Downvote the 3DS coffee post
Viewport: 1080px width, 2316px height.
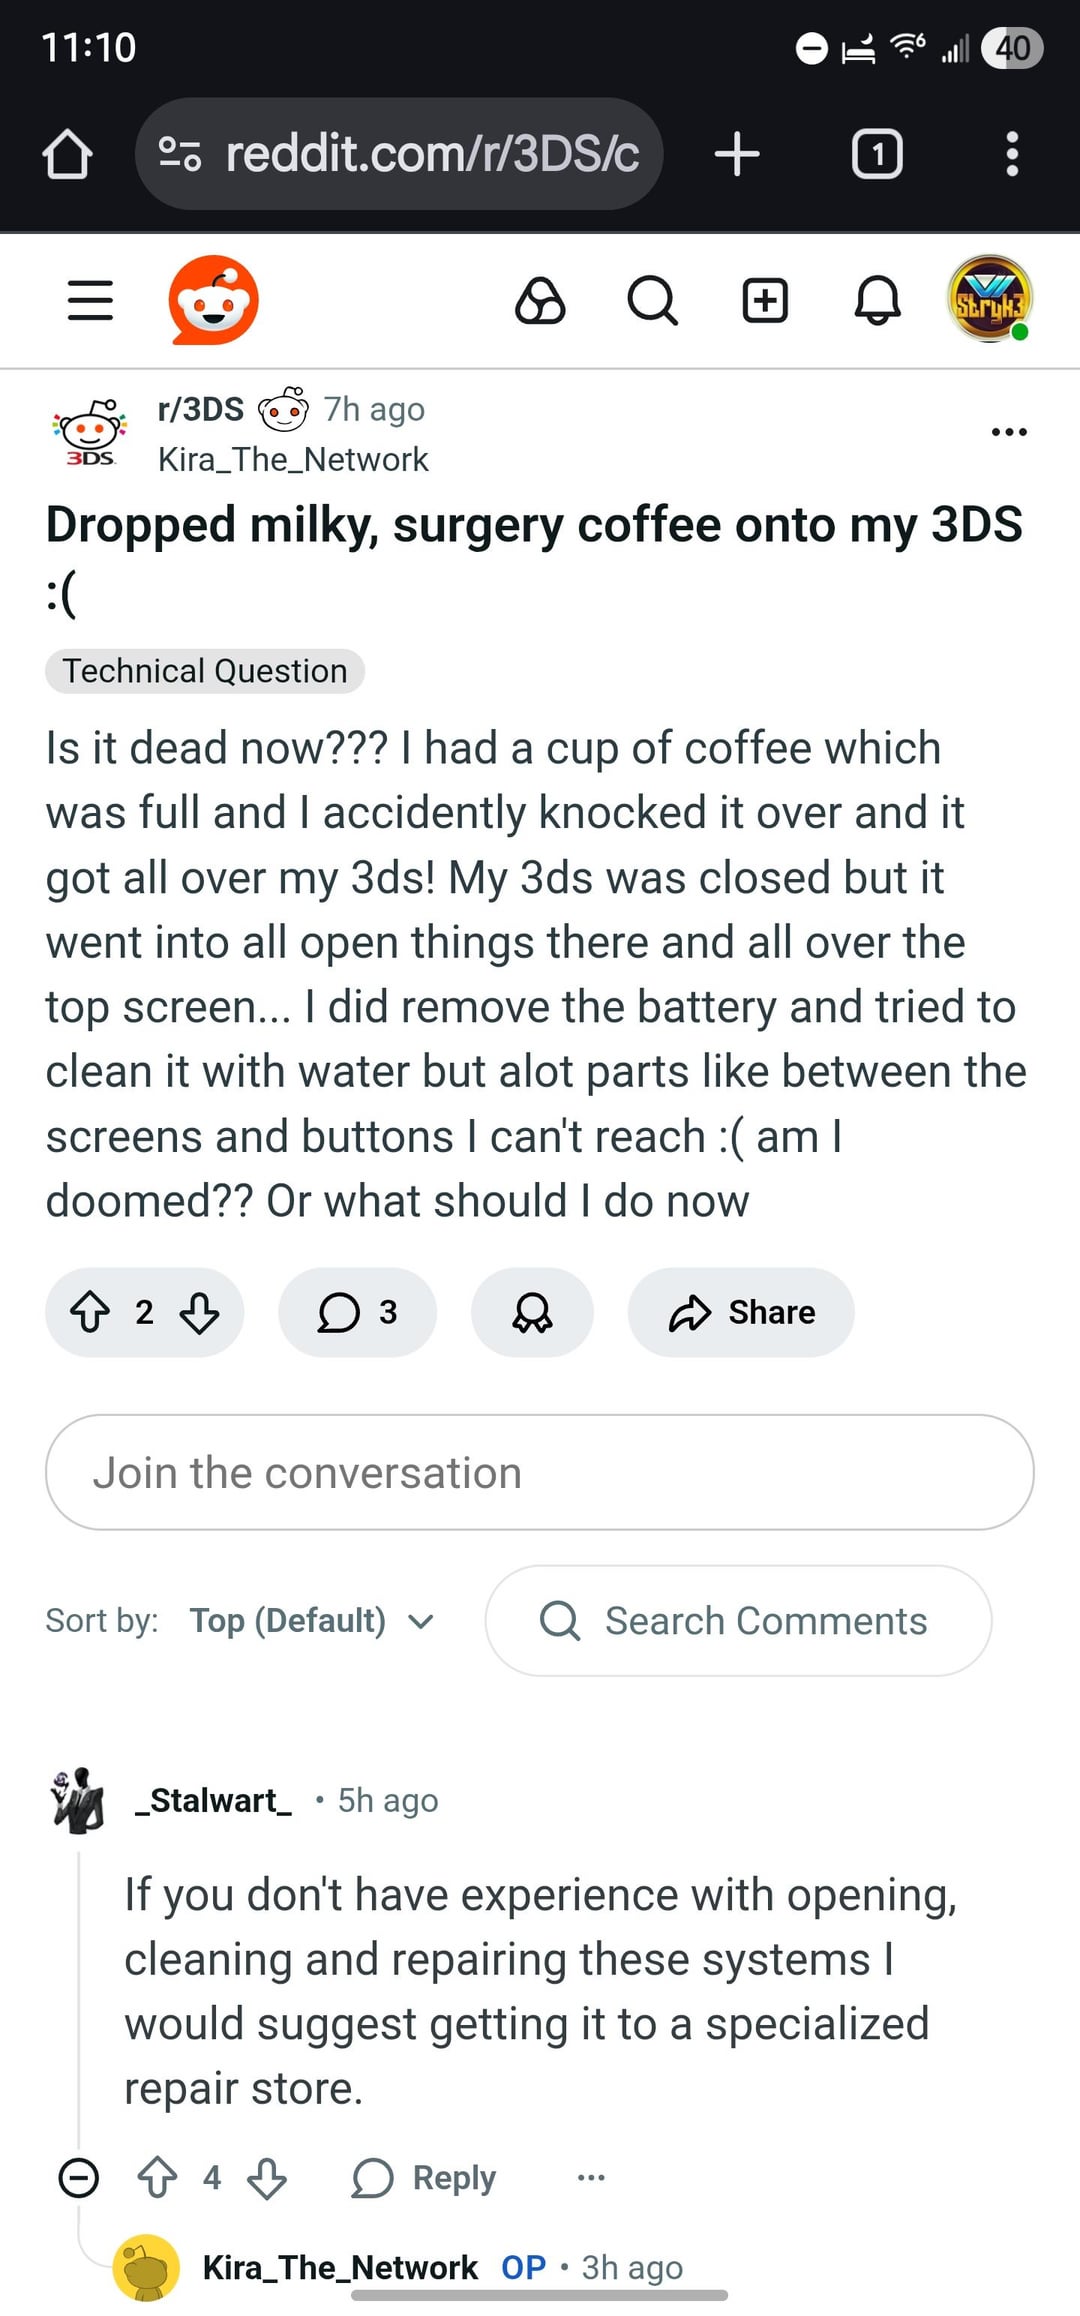(199, 1312)
